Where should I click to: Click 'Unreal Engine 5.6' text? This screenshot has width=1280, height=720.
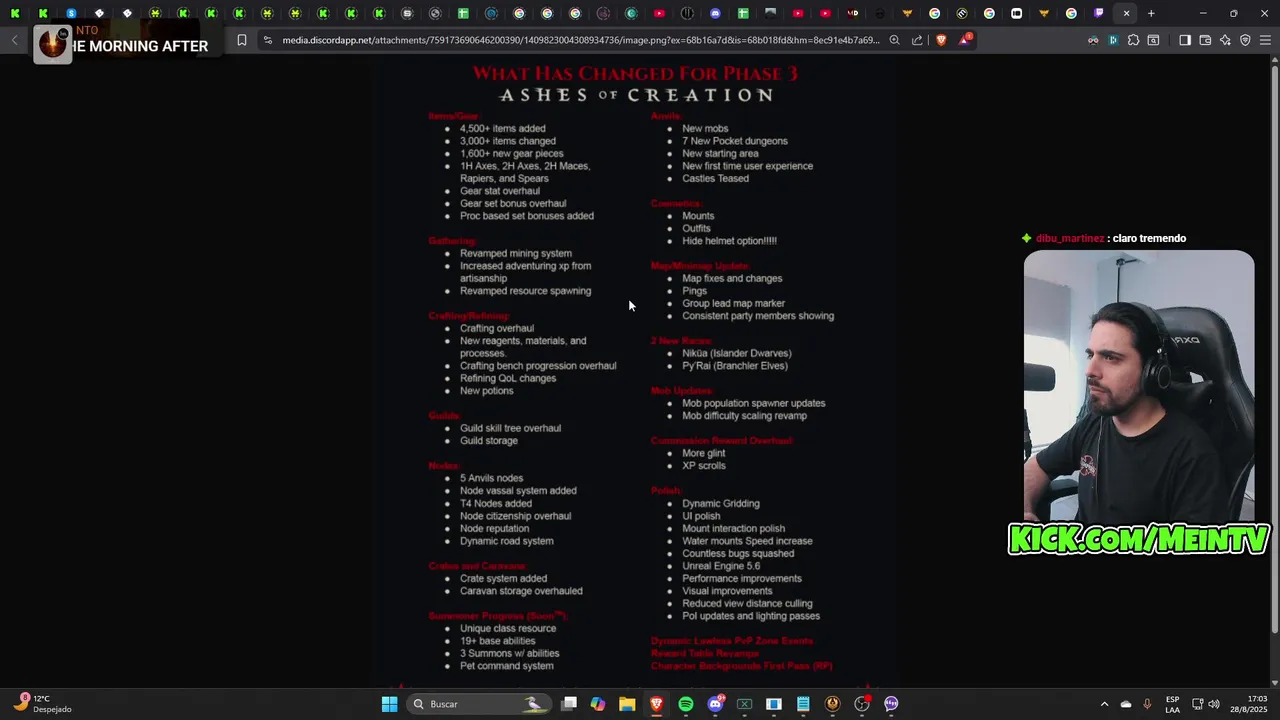point(721,566)
